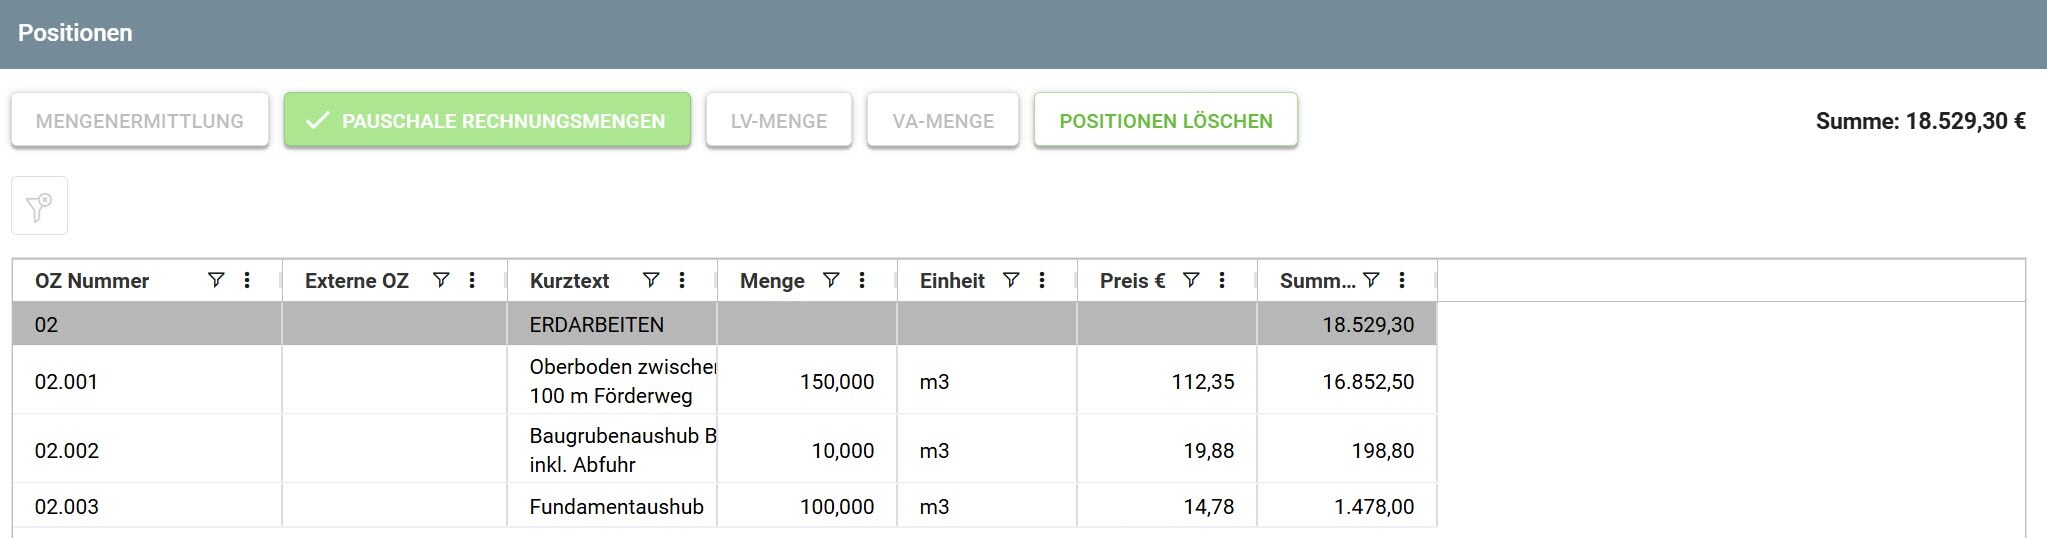This screenshot has width=2047, height=538.
Task: Open Einheit column three-dot menu
Action: [x=1042, y=281]
